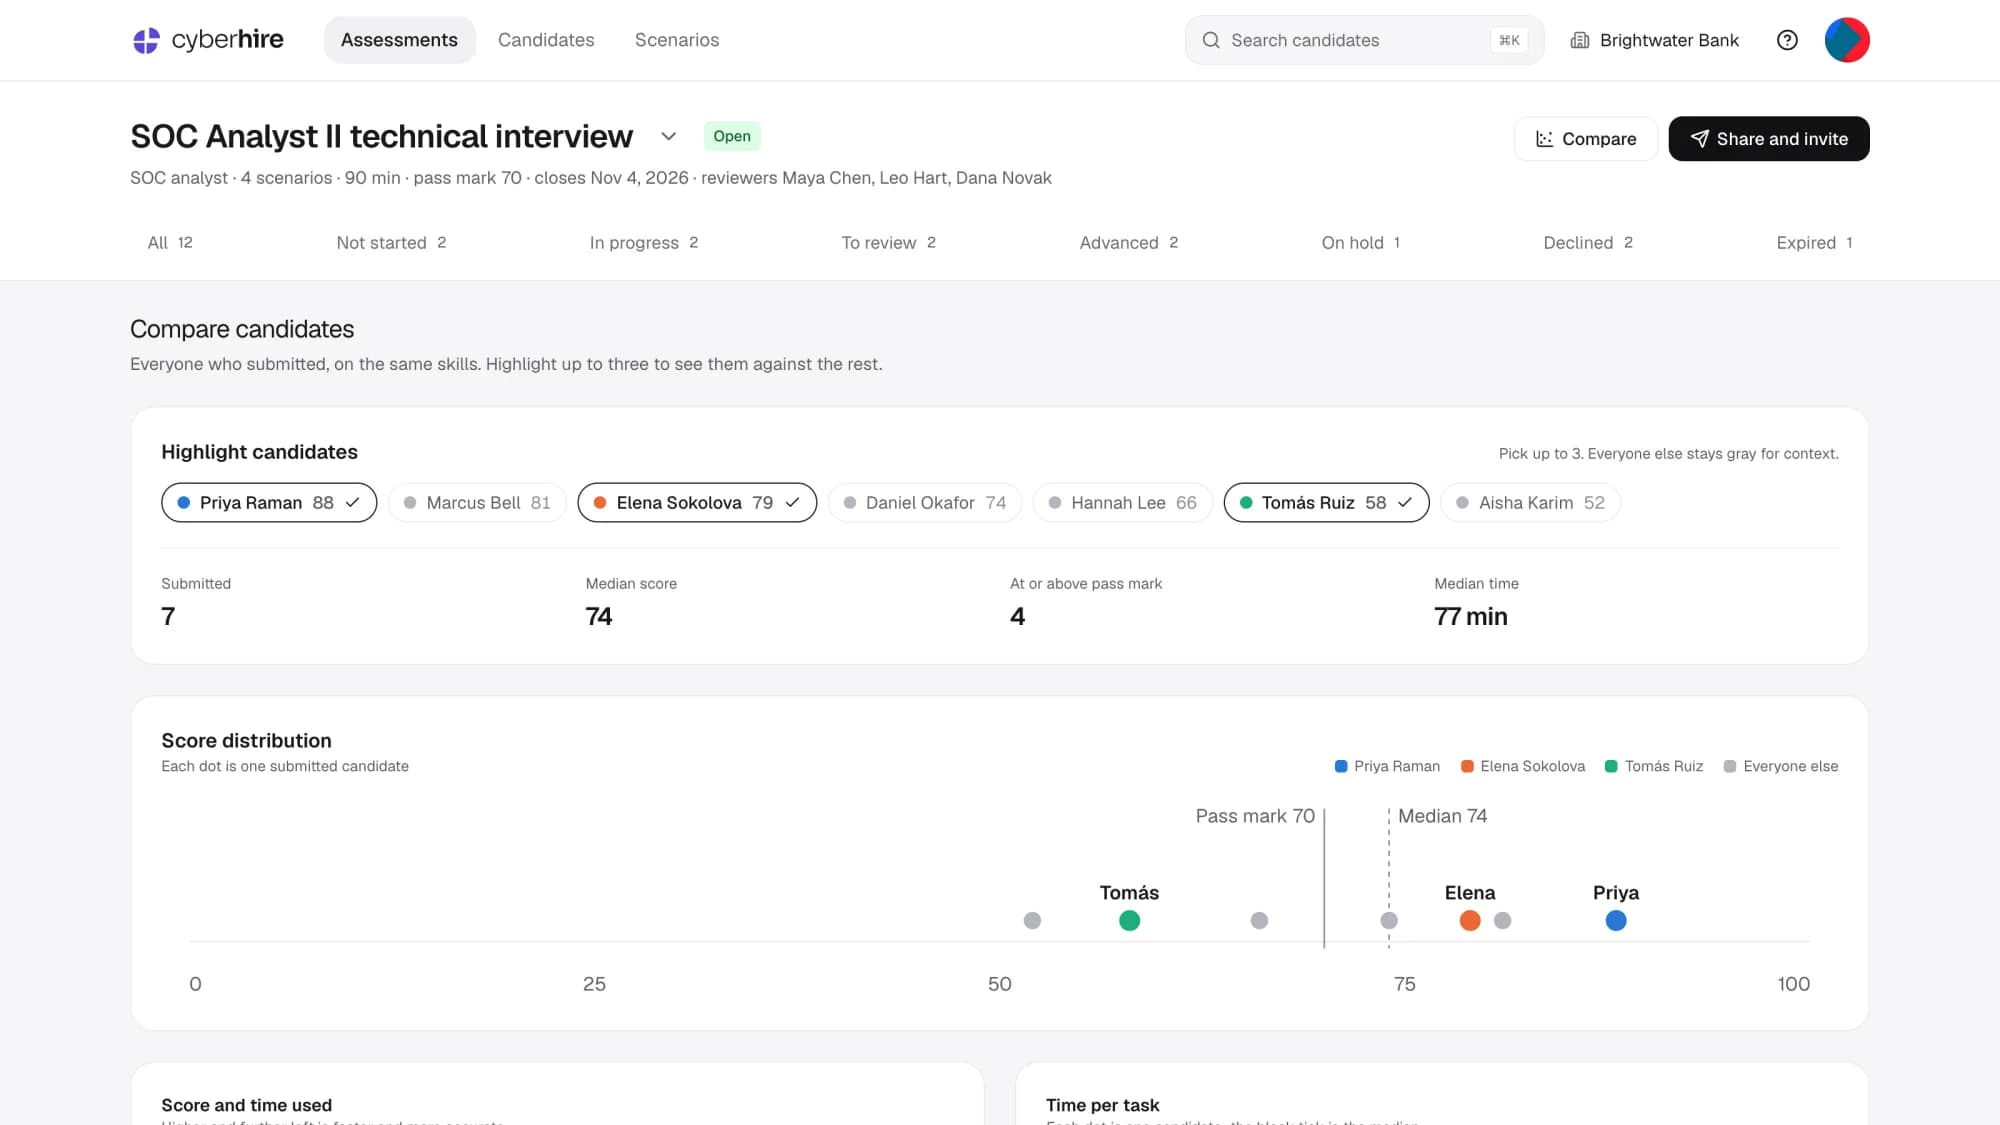Click the search magnifier icon
2000x1125 pixels.
click(1211, 40)
